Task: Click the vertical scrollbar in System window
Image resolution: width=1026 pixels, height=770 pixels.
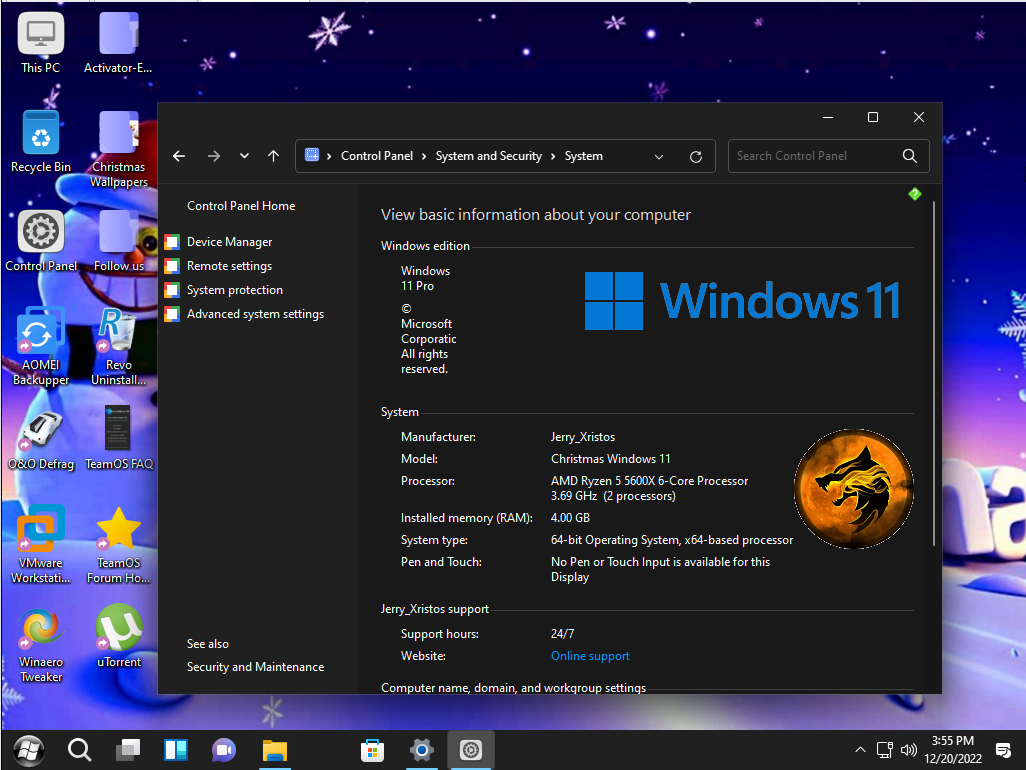Action: (x=934, y=370)
